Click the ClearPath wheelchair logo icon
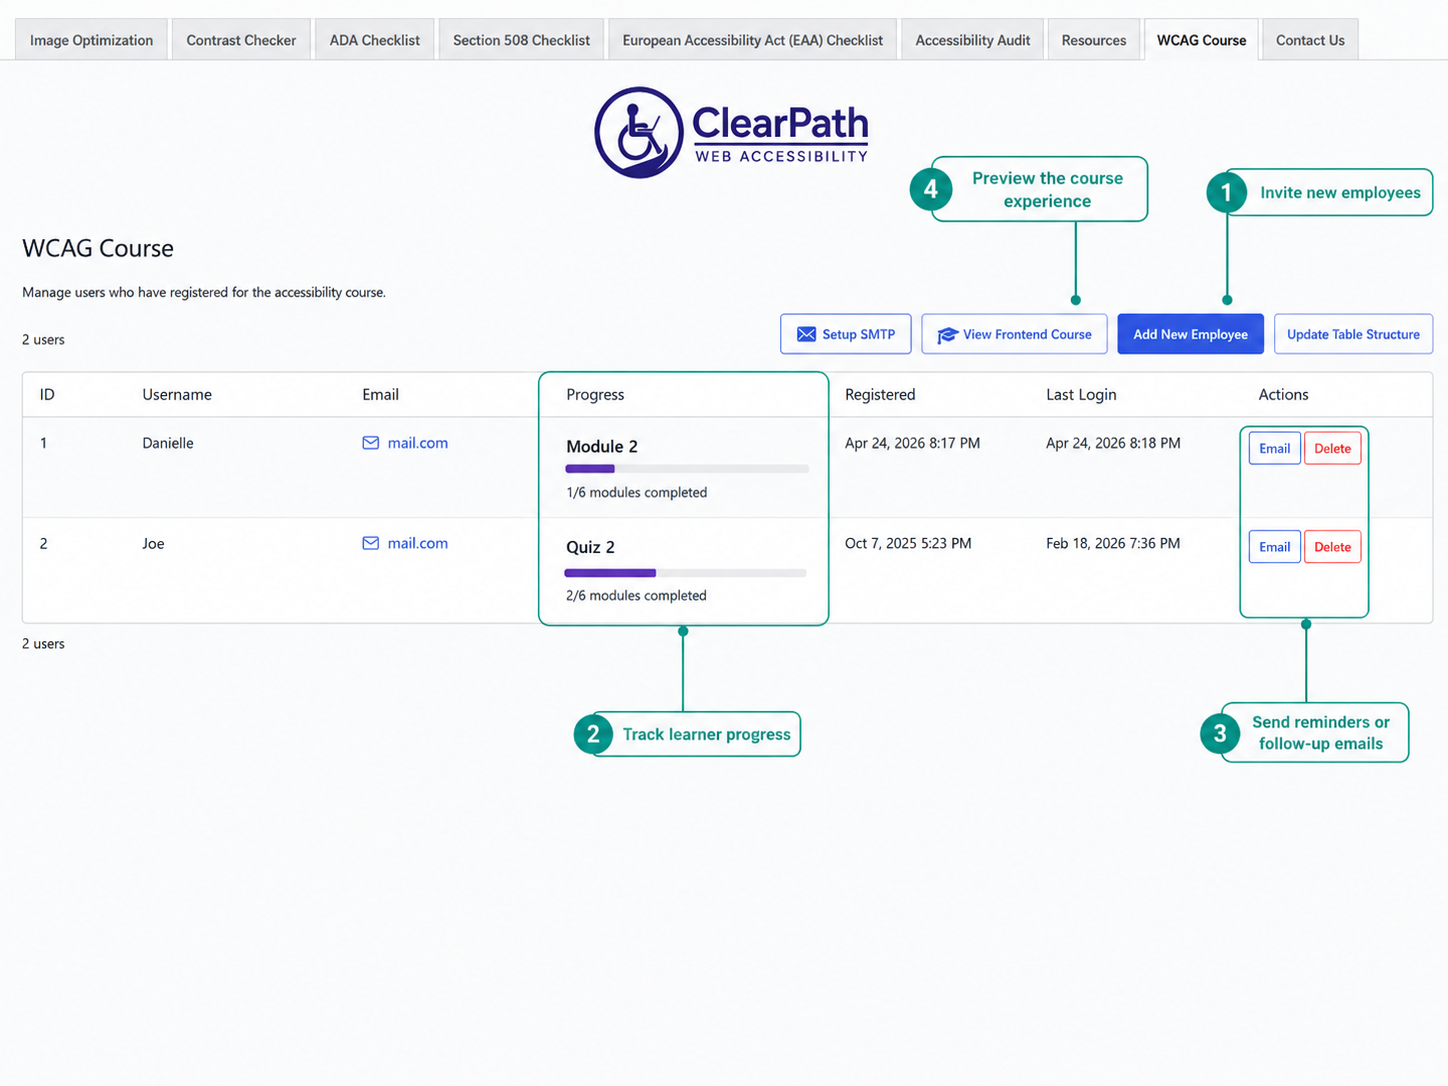This screenshot has height=1086, width=1448. pos(639,133)
